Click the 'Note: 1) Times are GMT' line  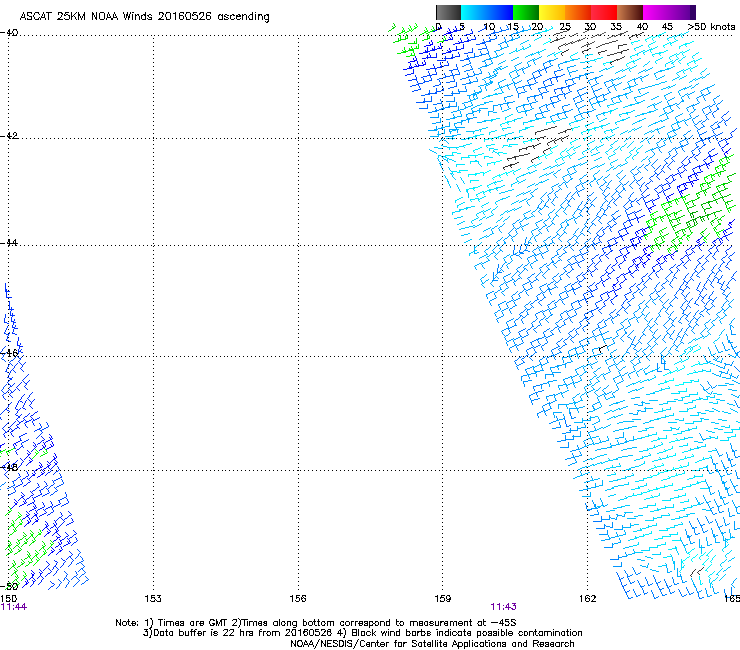pyautogui.click(x=316, y=623)
